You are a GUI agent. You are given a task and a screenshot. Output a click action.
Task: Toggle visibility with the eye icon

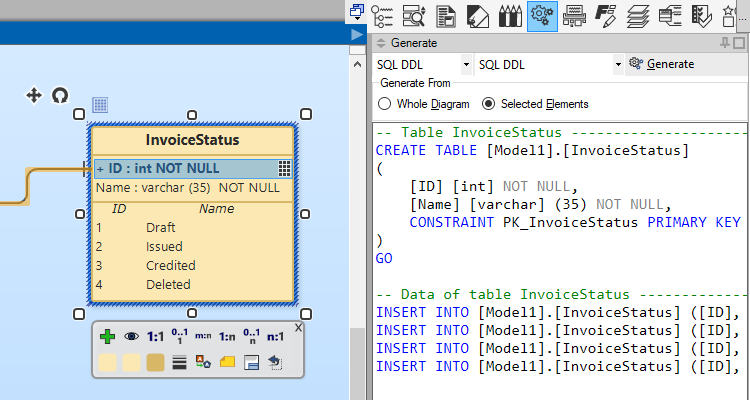(131, 338)
